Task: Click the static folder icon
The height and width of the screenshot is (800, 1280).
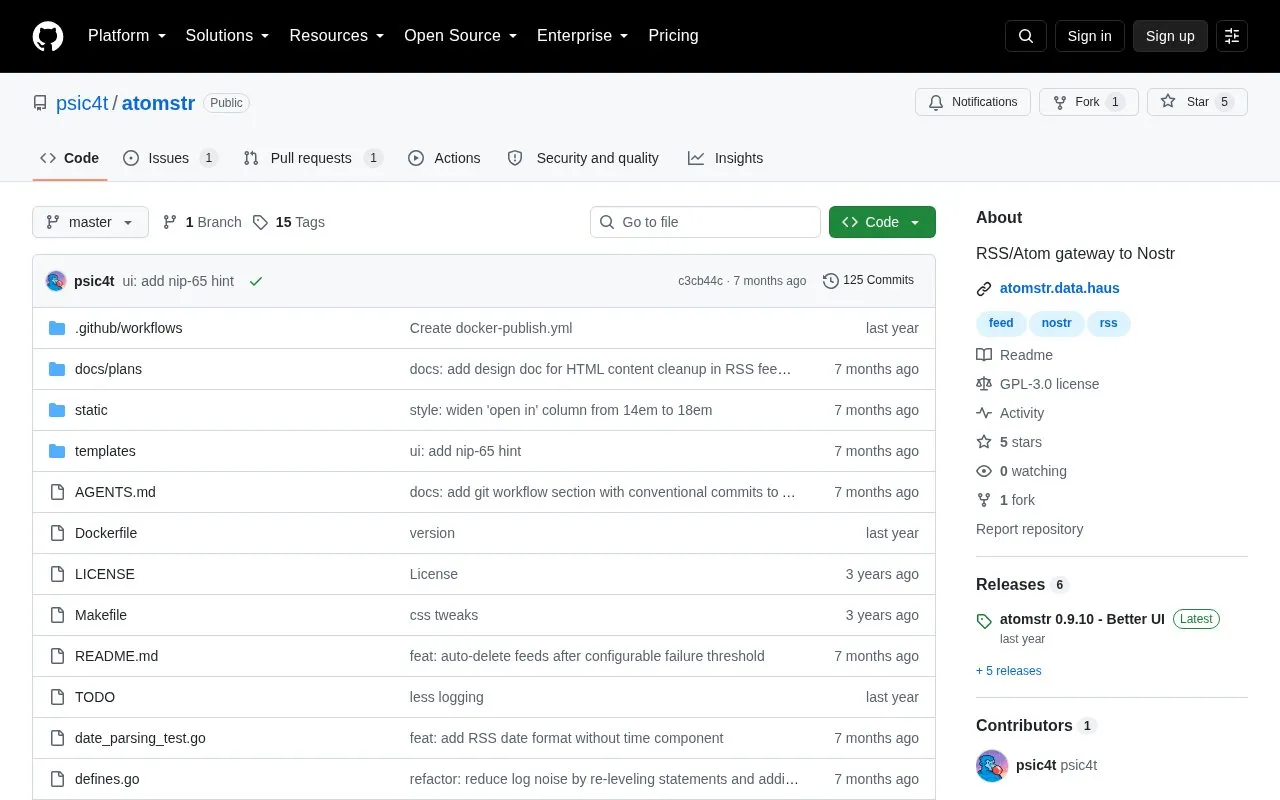Action: (57, 410)
